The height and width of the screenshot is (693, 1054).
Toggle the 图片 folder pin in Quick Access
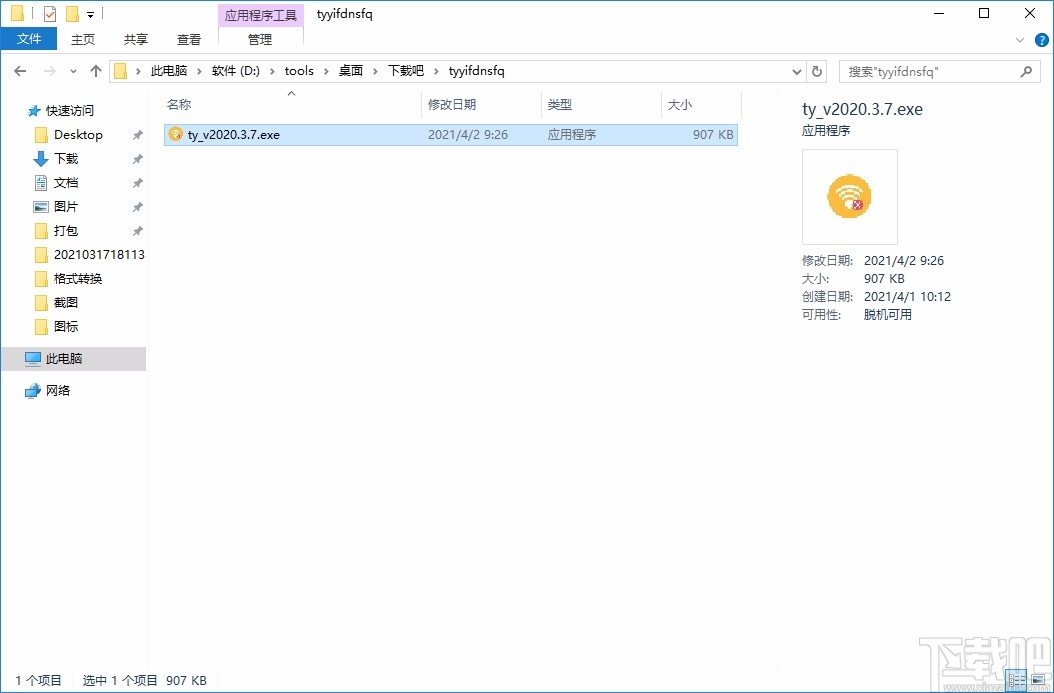[137, 206]
